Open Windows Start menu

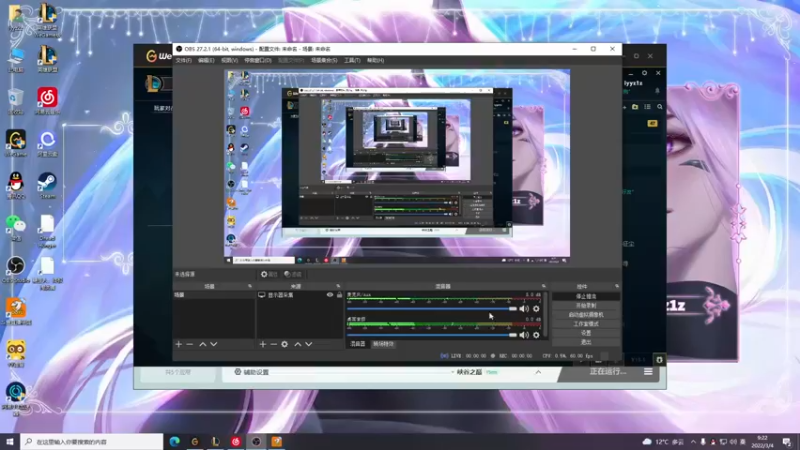tap(10, 442)
